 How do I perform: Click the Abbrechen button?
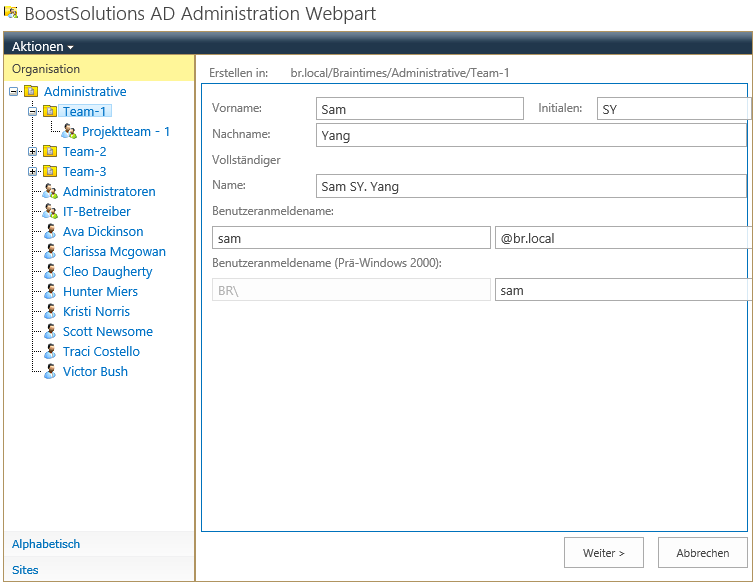pos(703,553)
